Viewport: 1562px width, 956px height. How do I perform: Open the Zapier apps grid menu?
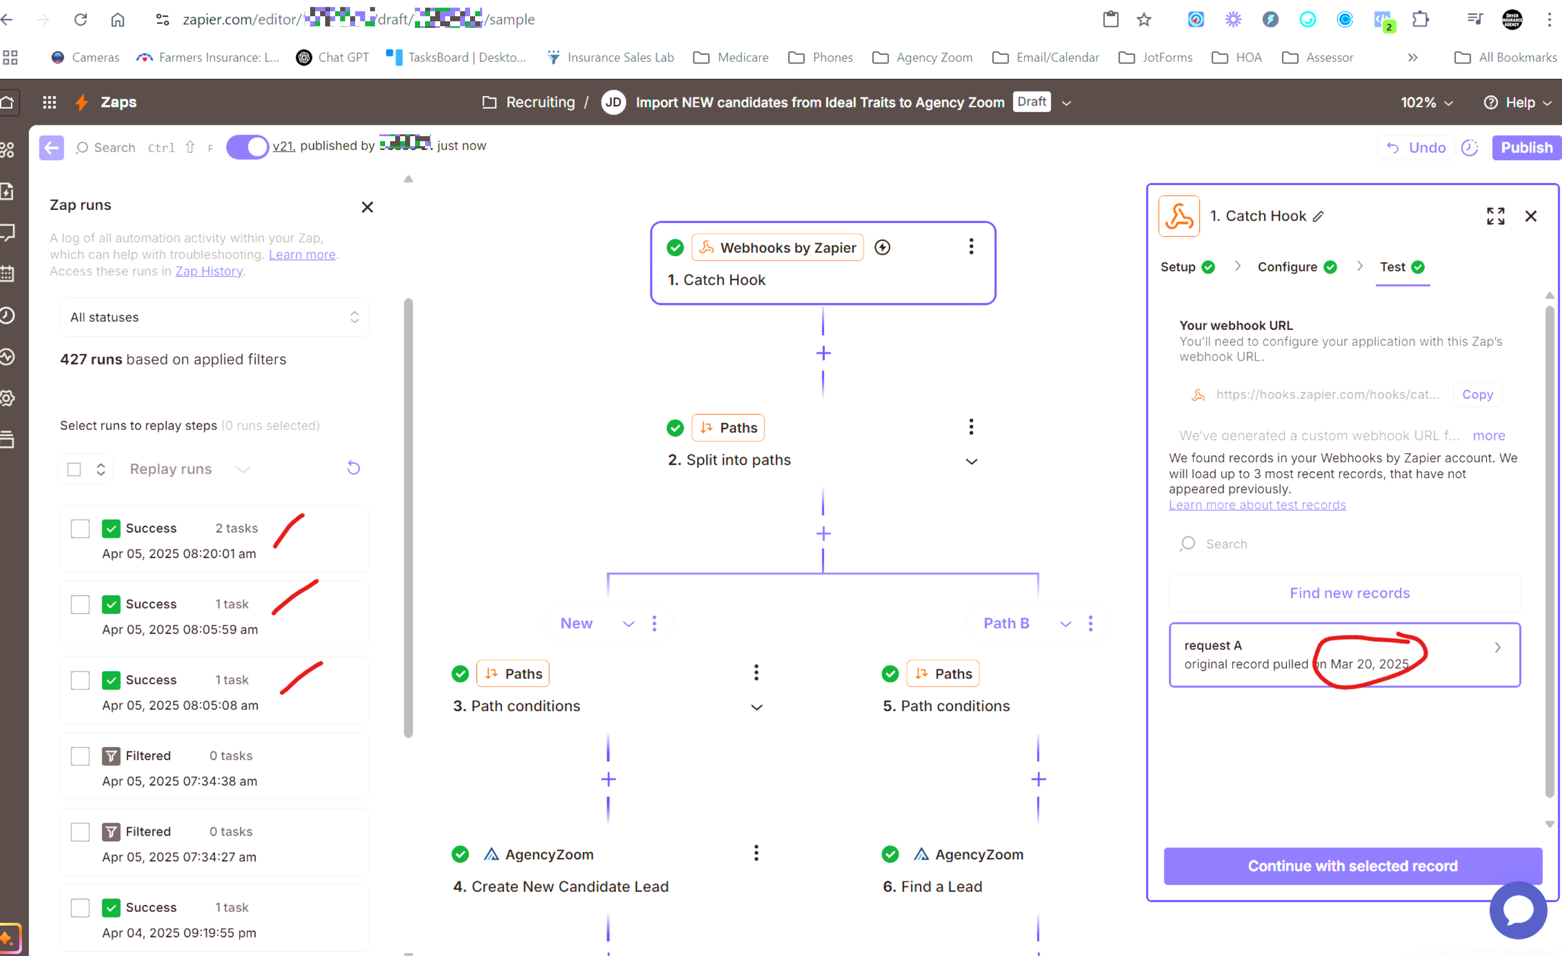pyautogui.click(x=49, y=102)
